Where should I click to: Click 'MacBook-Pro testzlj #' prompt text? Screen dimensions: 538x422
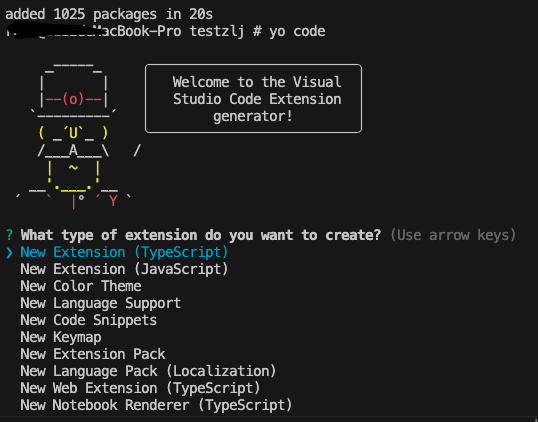tap(177, 32)
